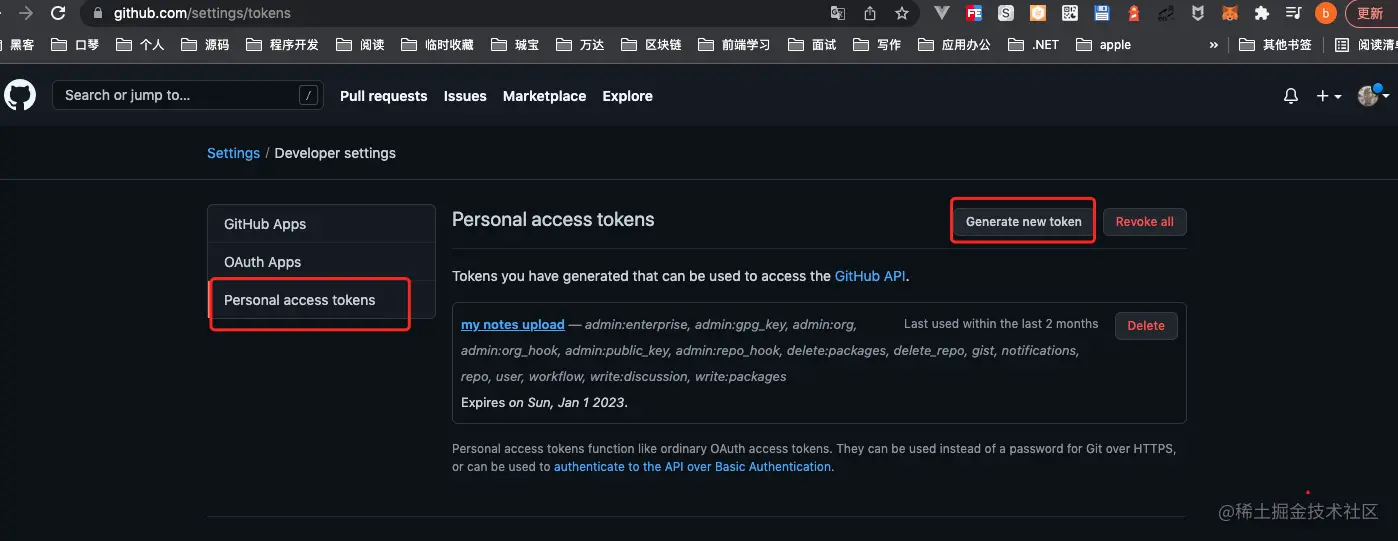The height and width of the screenshot is (541, 1398).
Task: Open the red FE extension
Action: [974, 13]
